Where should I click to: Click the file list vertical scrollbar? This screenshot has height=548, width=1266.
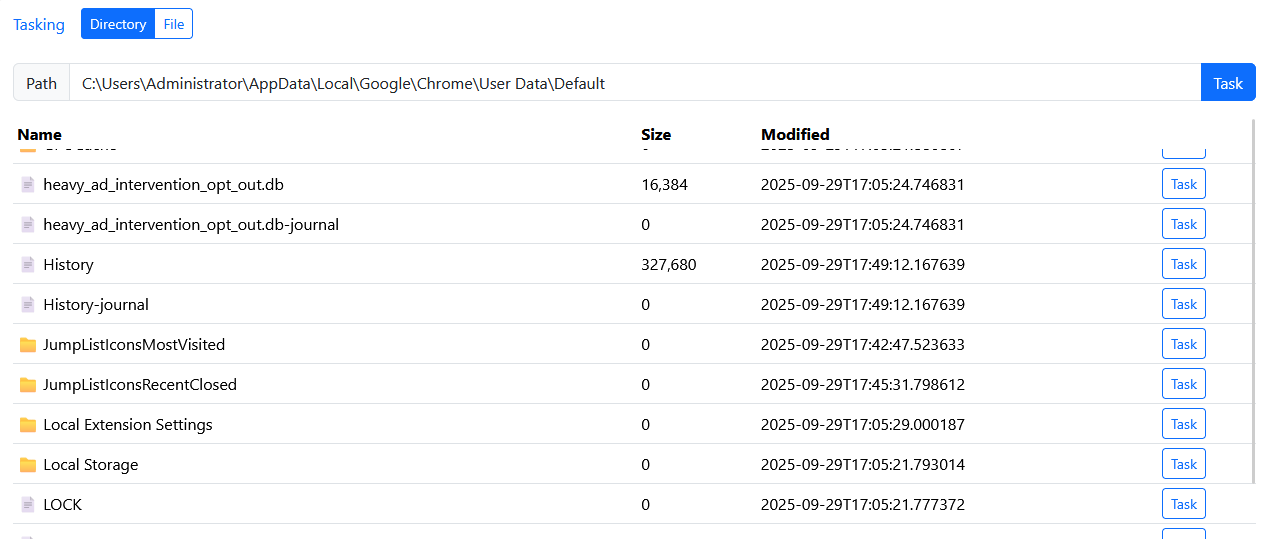coord(1253,300)
